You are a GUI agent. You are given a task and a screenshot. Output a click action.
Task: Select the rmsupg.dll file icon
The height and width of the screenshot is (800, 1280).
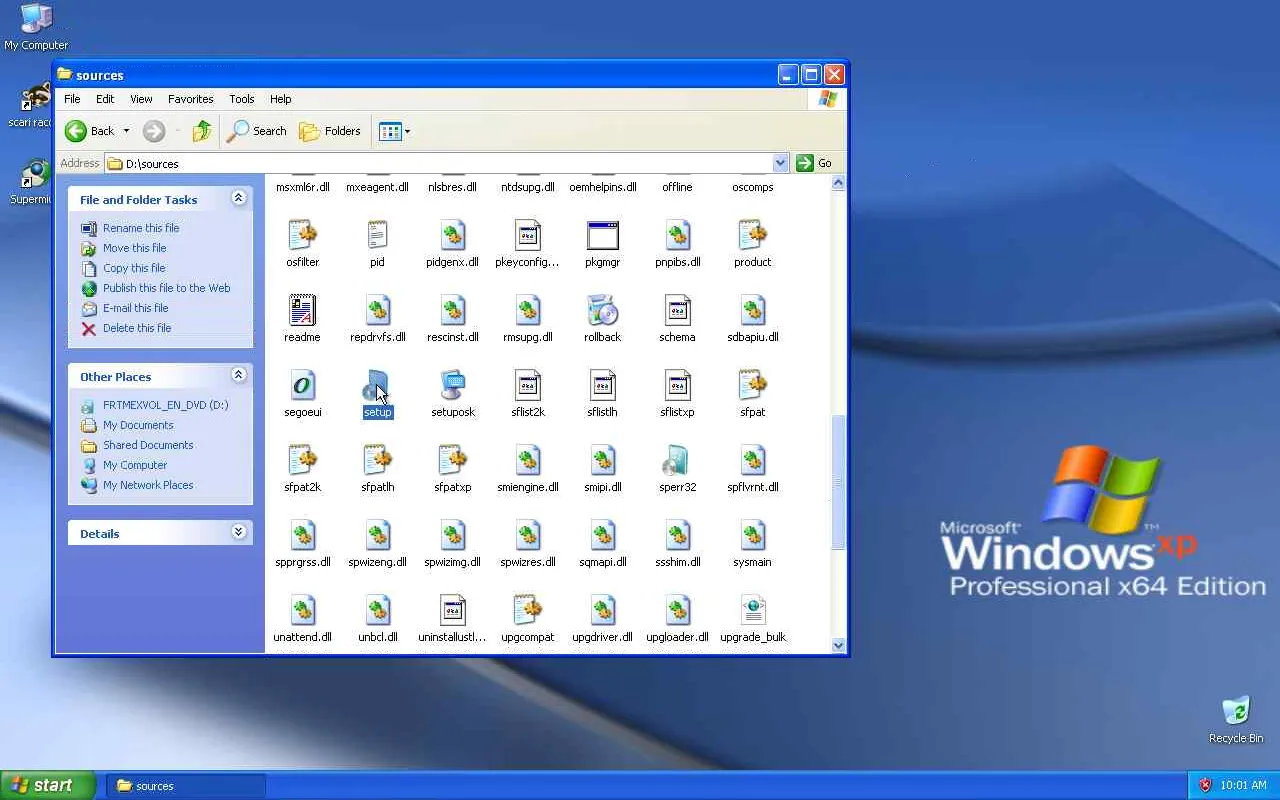pyautogui.click(x=527, y=311)
